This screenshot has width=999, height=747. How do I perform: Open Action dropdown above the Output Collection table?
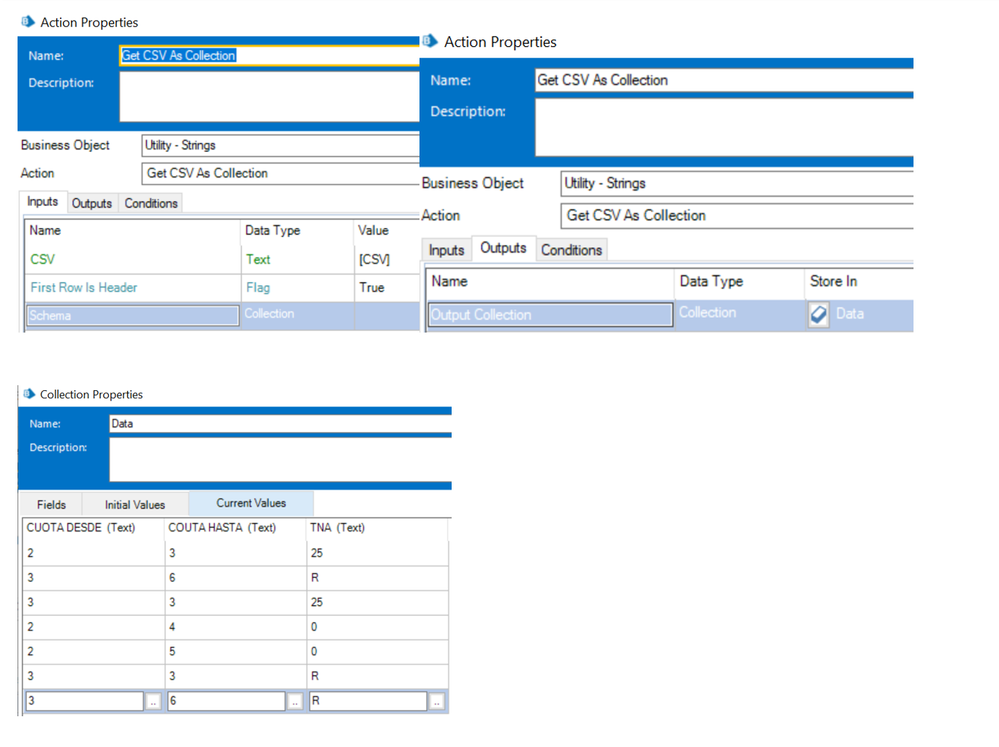coord(737,215)
